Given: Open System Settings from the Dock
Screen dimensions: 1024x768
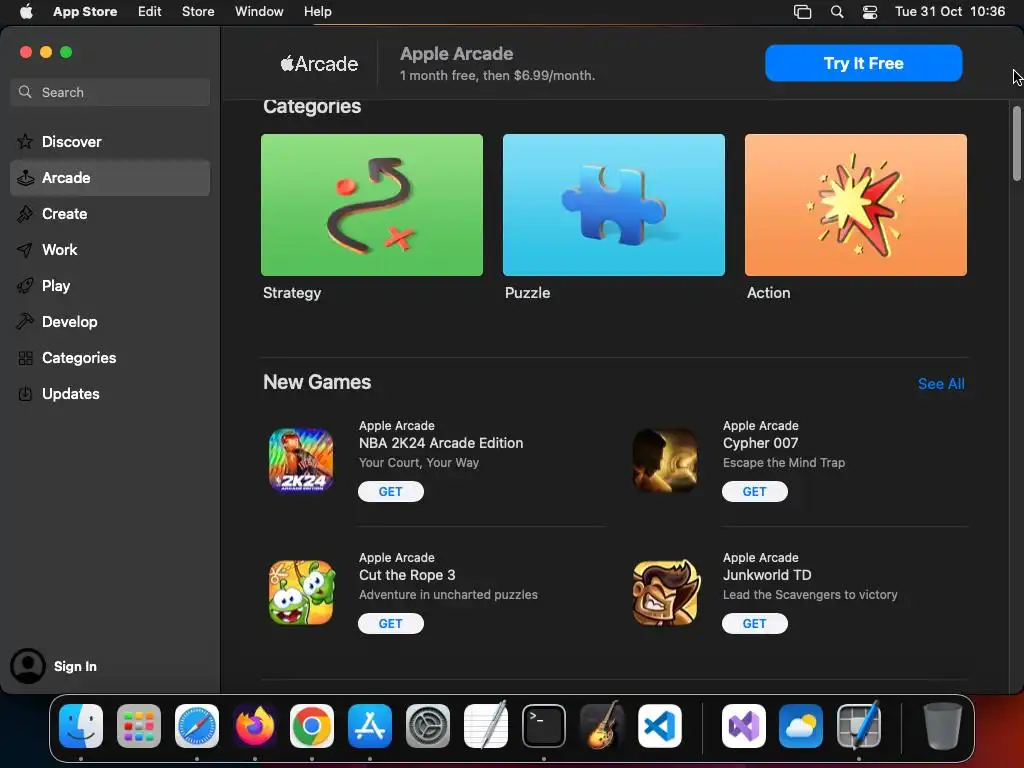Looking at the screenshot, I should pos(428,726).
